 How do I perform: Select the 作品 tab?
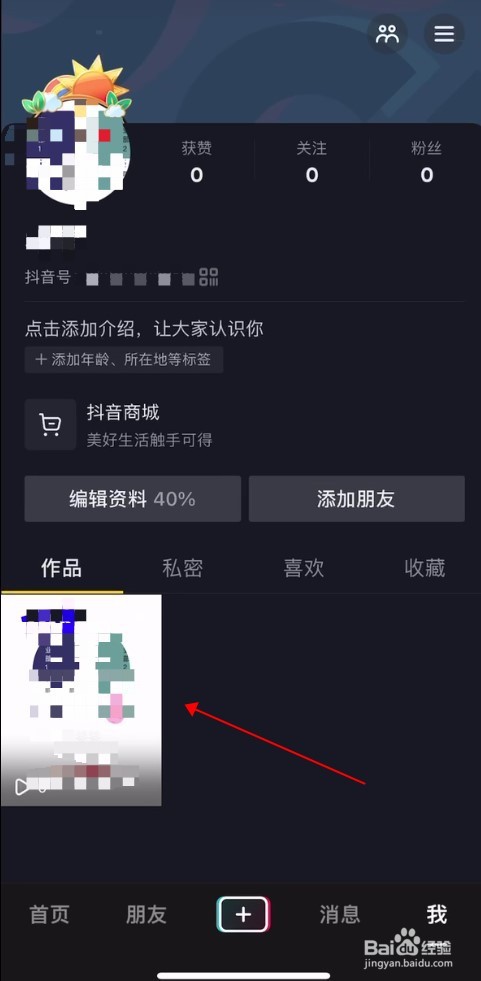pos(61,568)
